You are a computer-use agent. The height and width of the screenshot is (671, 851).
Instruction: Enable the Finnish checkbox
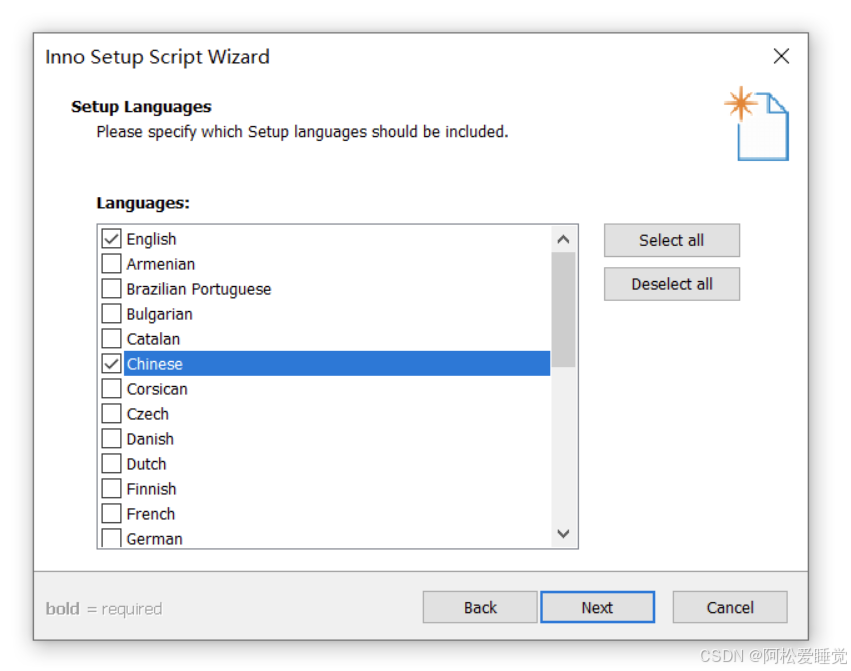coord(111,488)
